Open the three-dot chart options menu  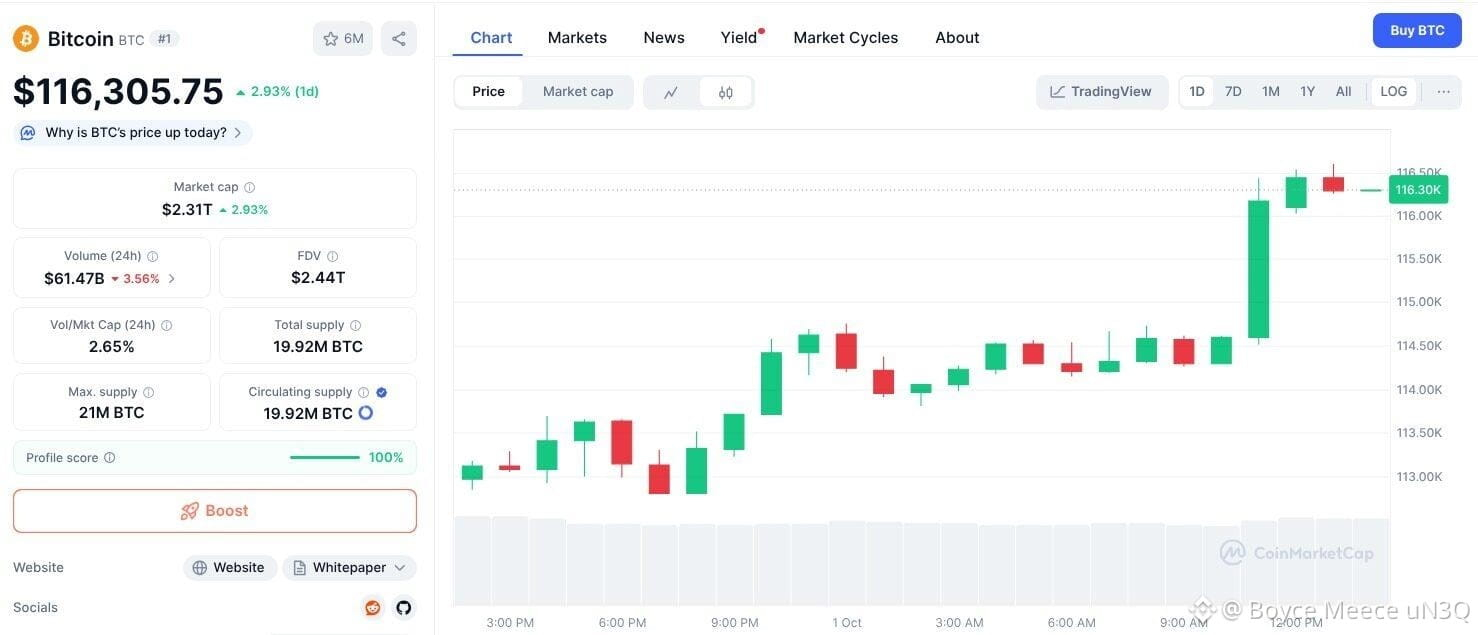[1443, 92]
